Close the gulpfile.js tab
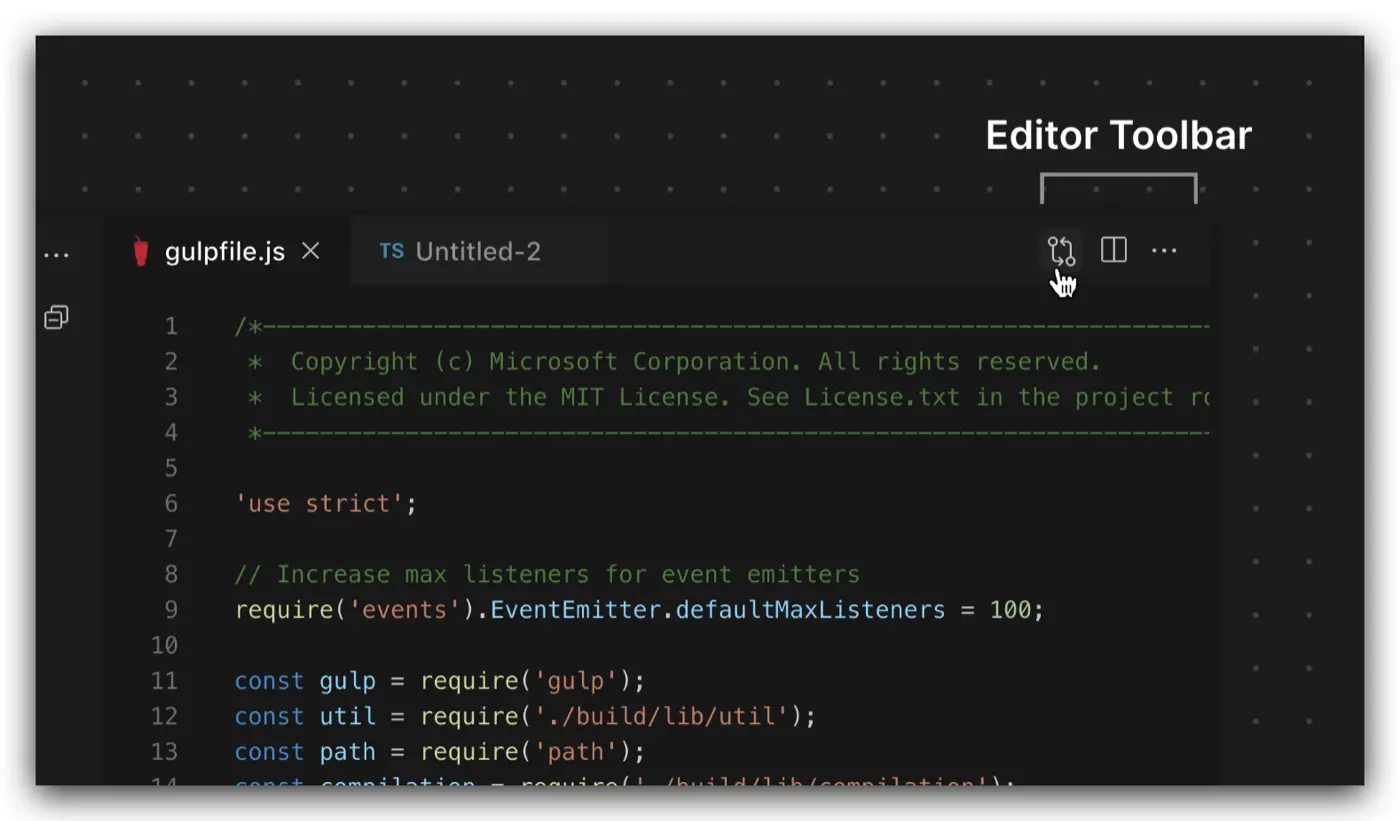The width and height of the screenshot is (1400, 821). coord(311,251)
